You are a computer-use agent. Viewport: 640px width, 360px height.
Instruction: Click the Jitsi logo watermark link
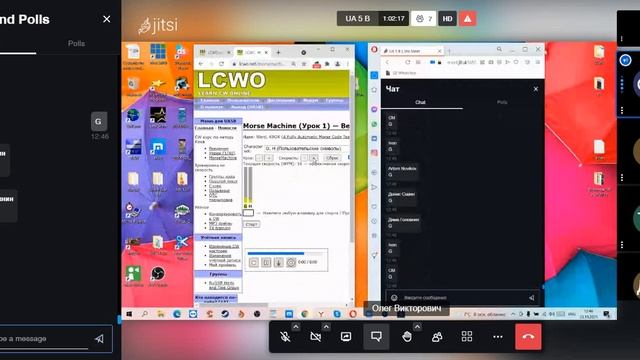pyautogui.click(x=158, y=25)
